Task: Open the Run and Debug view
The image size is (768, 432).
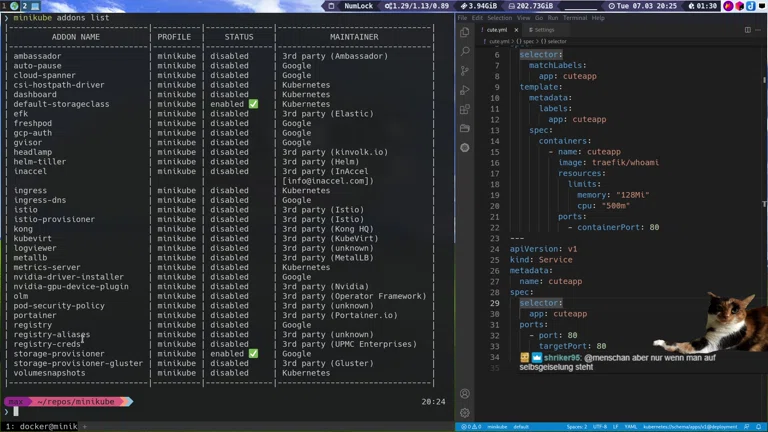Action: 465,90
